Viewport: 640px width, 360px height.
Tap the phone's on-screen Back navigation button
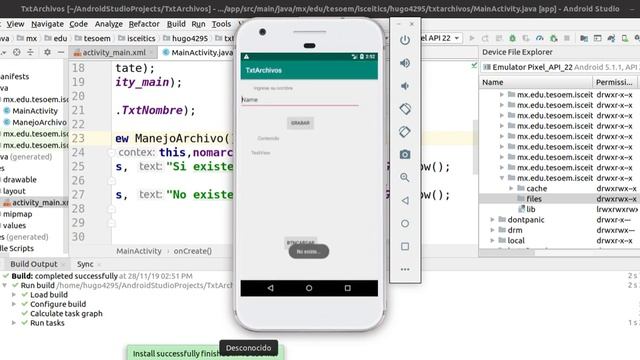(x=270, y=288)
